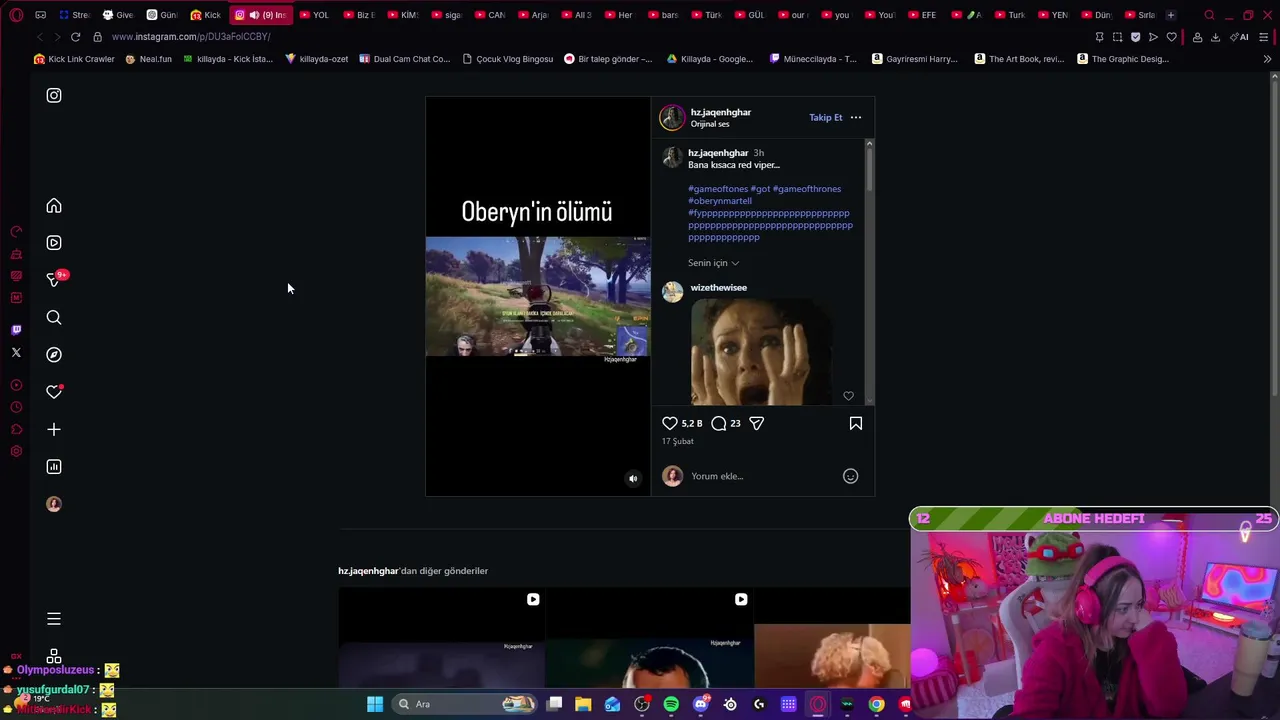Viewport: 1280px width, 720px height.
Task: Switch to the YOL YouTube tab
Action: coord(314,15)
